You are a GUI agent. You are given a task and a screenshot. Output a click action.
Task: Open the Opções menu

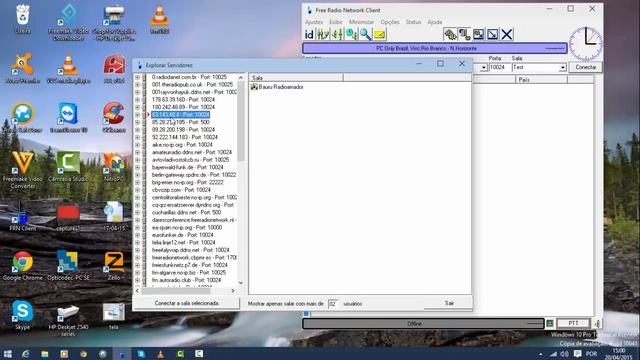pyautogui.click(x=390, y=22)
